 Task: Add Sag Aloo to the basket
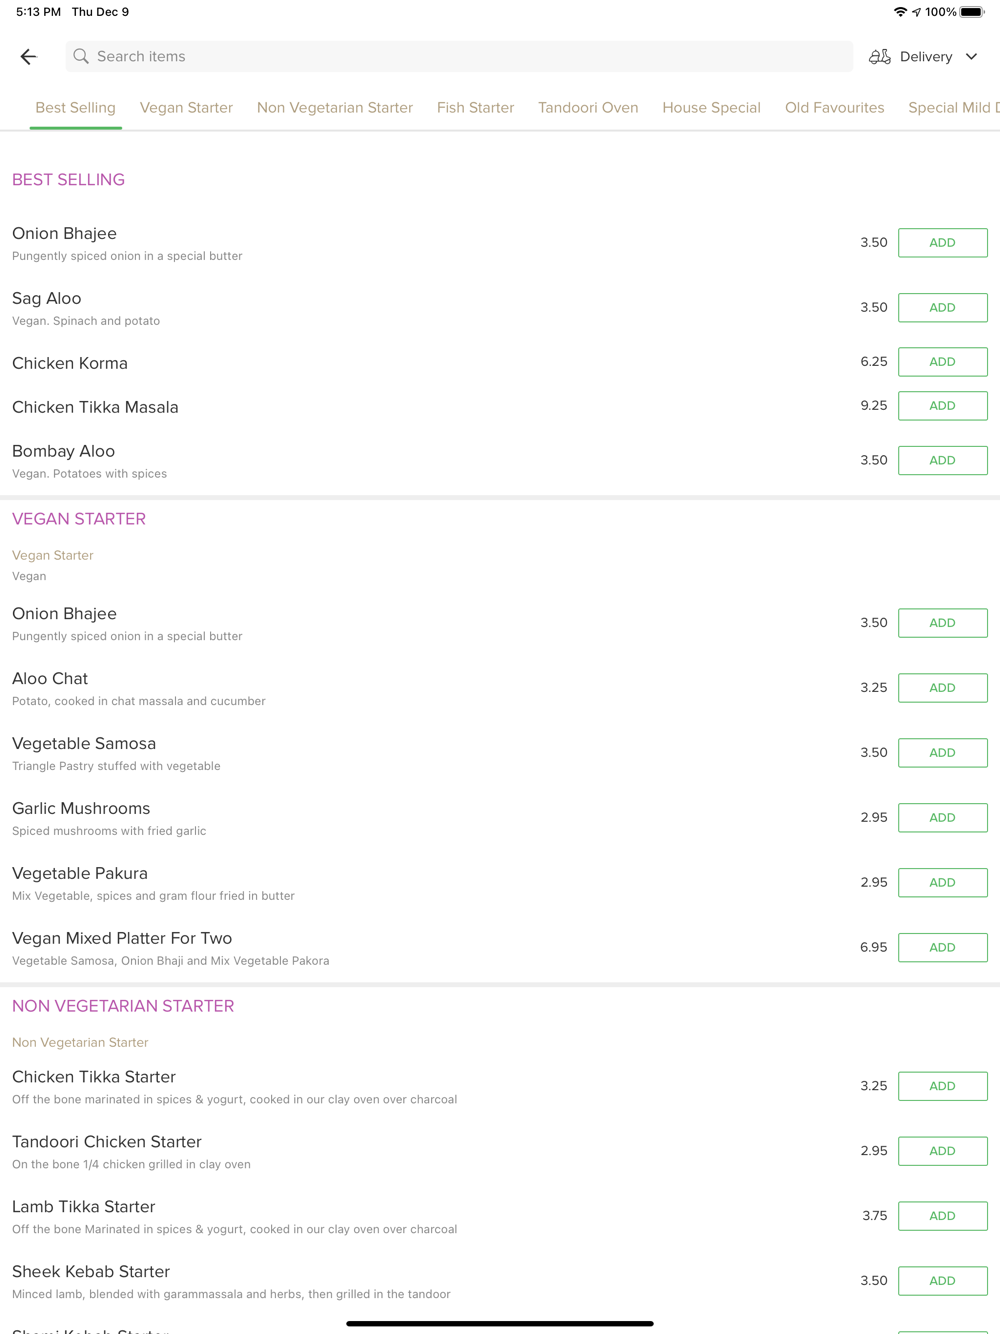pyautogui.click(x=942, y=308)
